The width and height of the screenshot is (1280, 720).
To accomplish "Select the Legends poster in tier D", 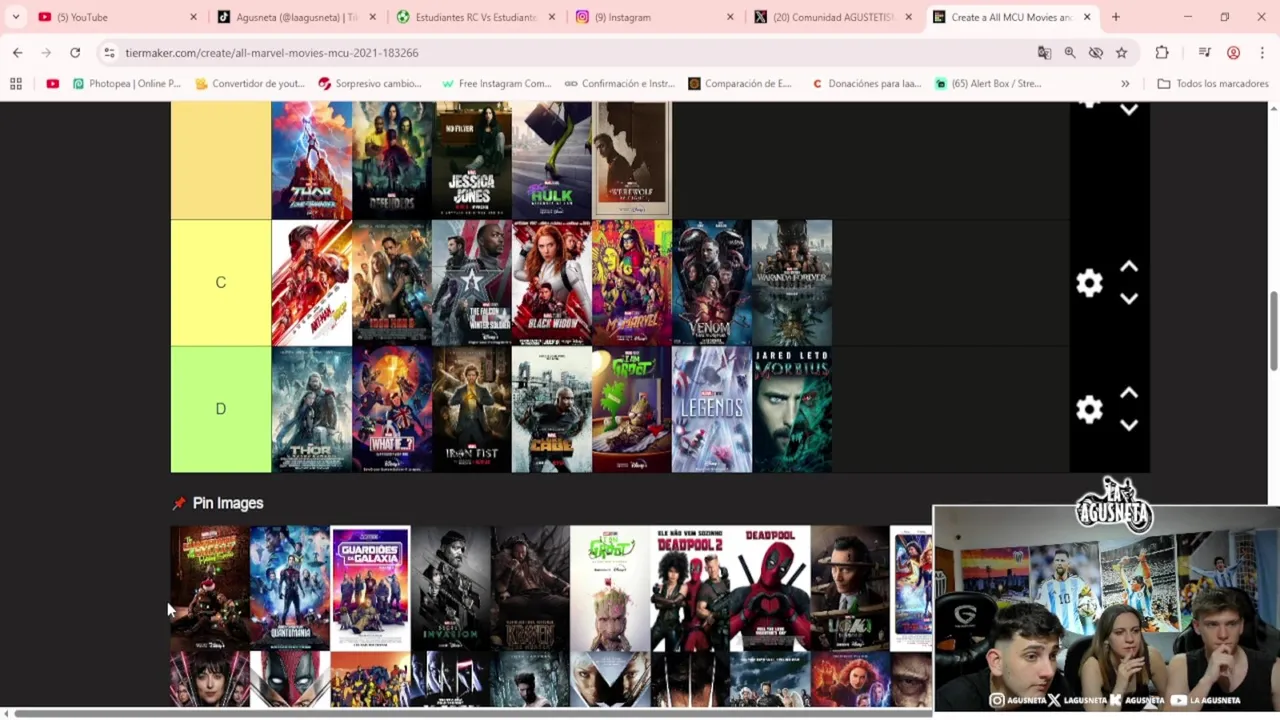I will click(x=712, y=409).
